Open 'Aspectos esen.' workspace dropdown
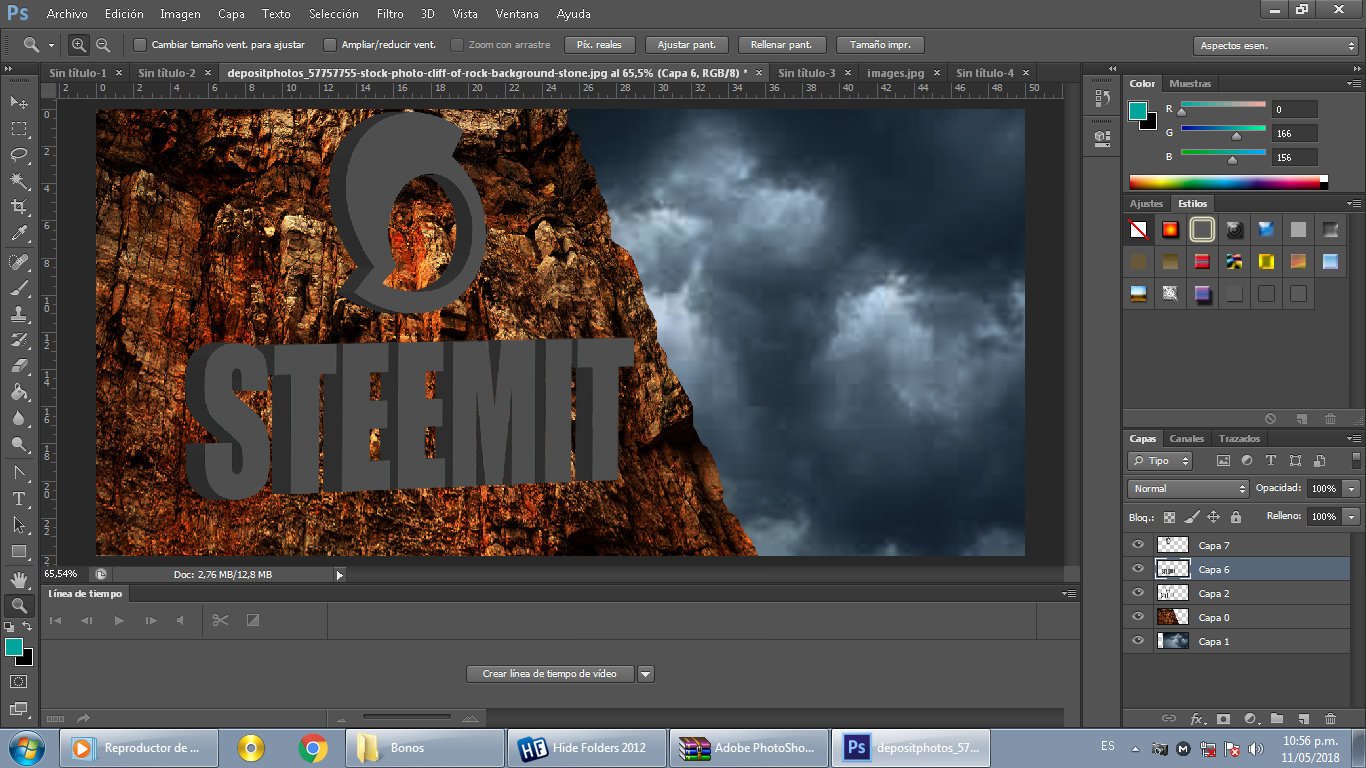The image size is (1366, 768). pos(1275,46)
